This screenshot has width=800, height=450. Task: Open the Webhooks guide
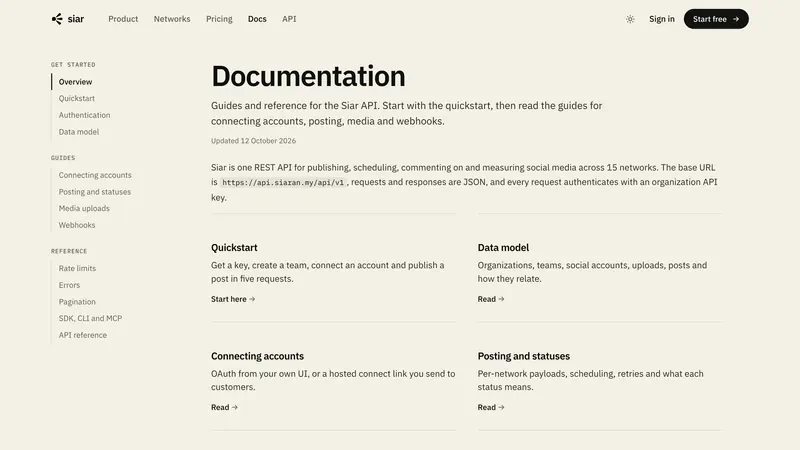tap(77, 225)
